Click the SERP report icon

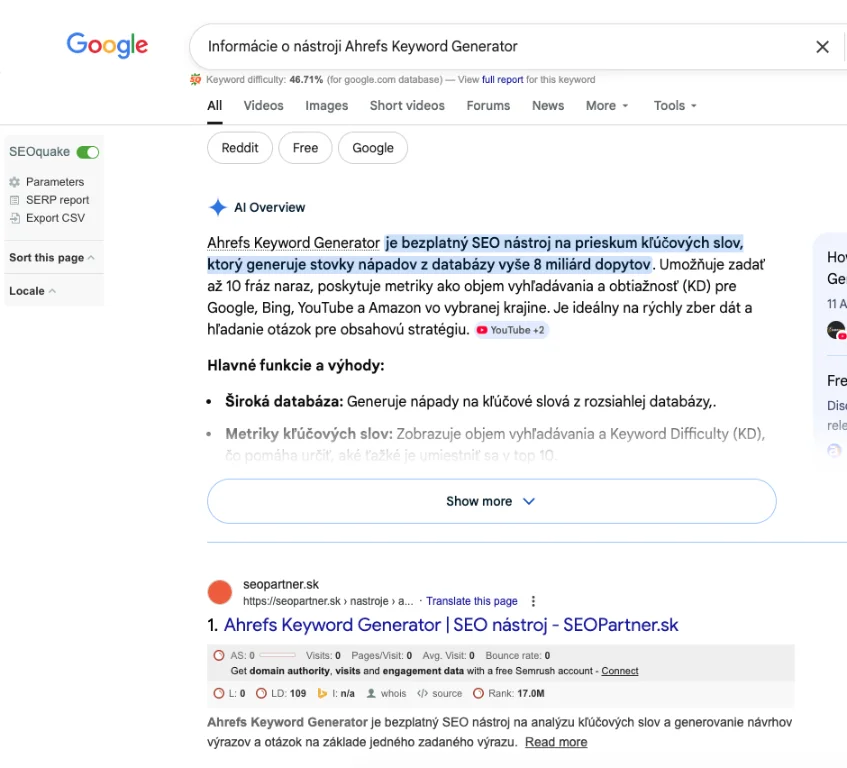(x=15, y=200)
